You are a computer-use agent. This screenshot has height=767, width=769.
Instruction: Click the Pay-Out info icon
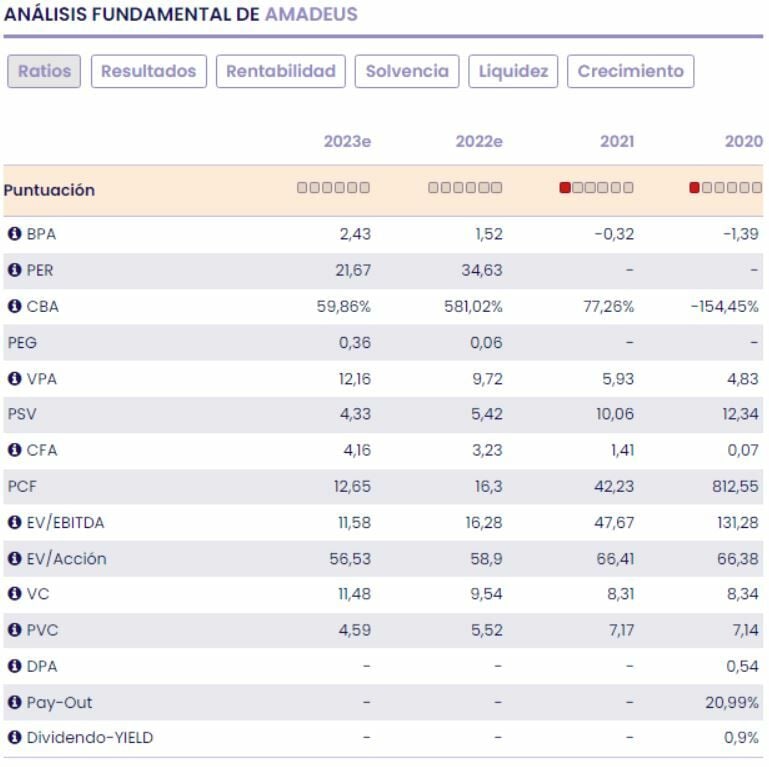tap(14, 702)
